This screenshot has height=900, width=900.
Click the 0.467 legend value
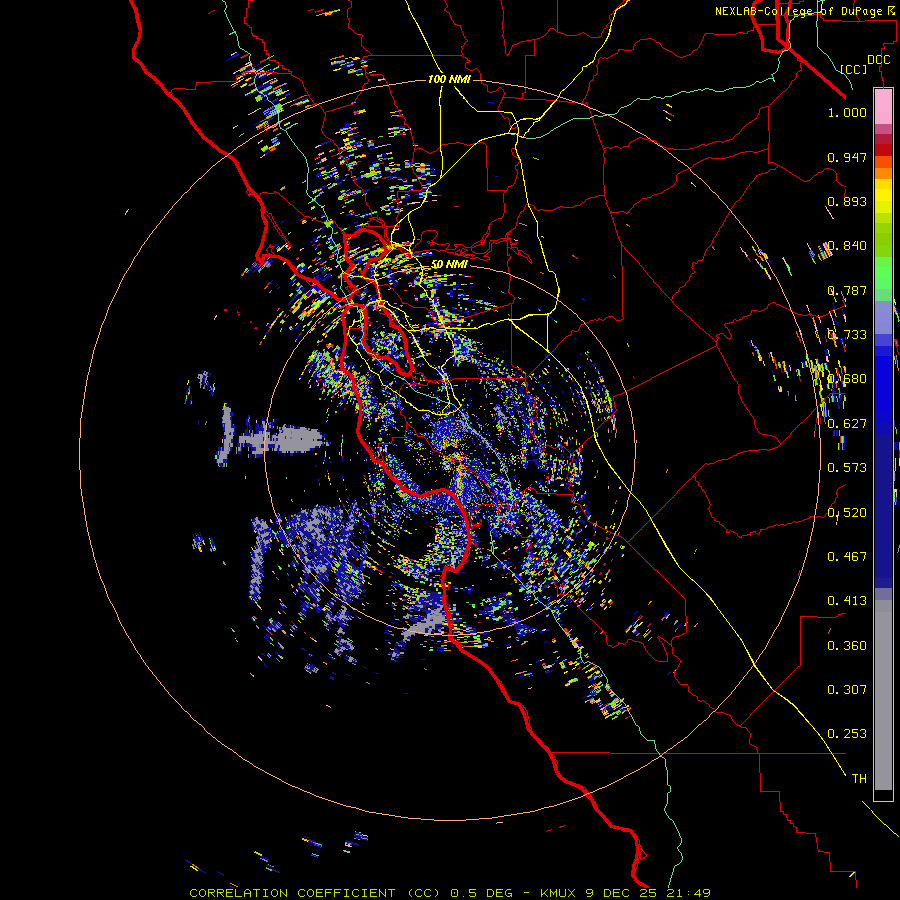pos(847,557)
